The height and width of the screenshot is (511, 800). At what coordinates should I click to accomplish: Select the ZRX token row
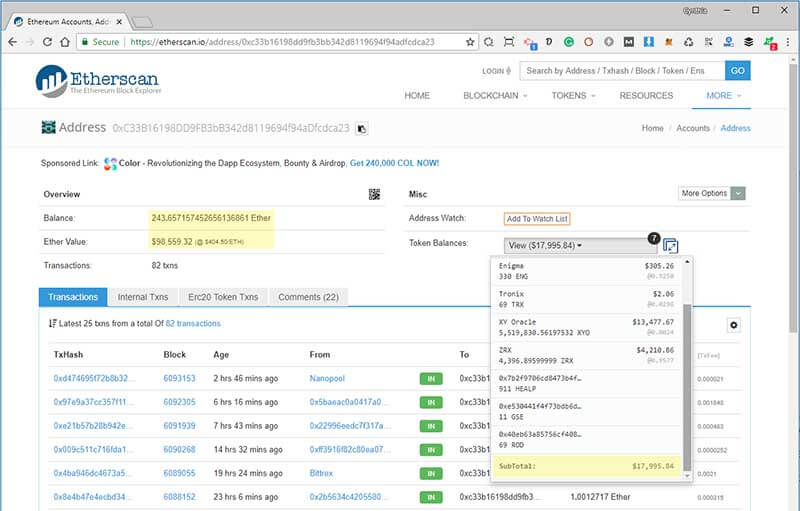click(x=586, y=355)
